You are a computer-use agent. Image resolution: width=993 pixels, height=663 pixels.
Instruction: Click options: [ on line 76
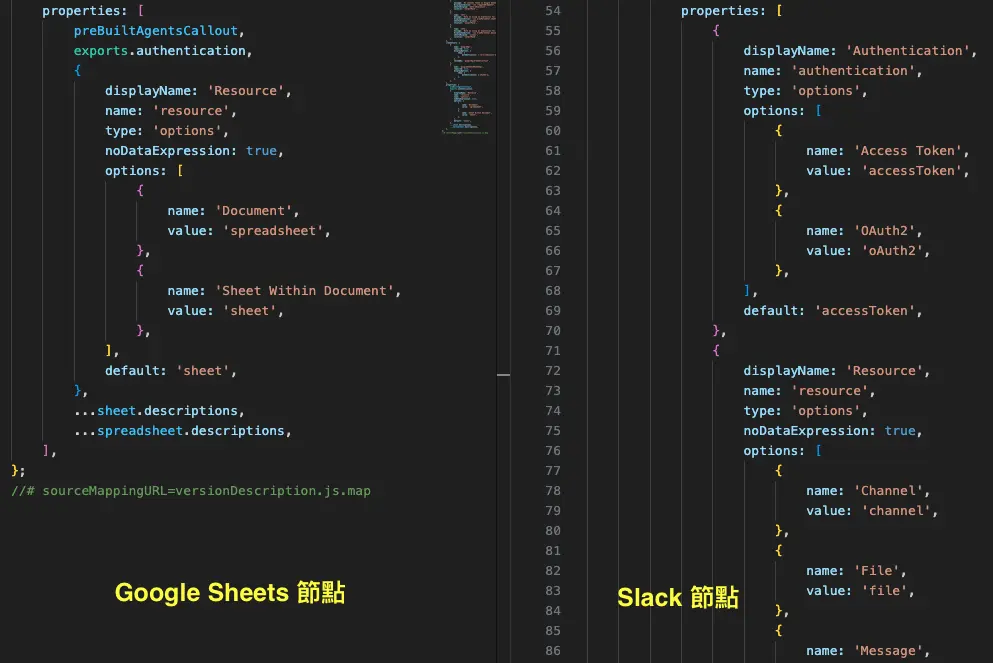tap(783, 451)
